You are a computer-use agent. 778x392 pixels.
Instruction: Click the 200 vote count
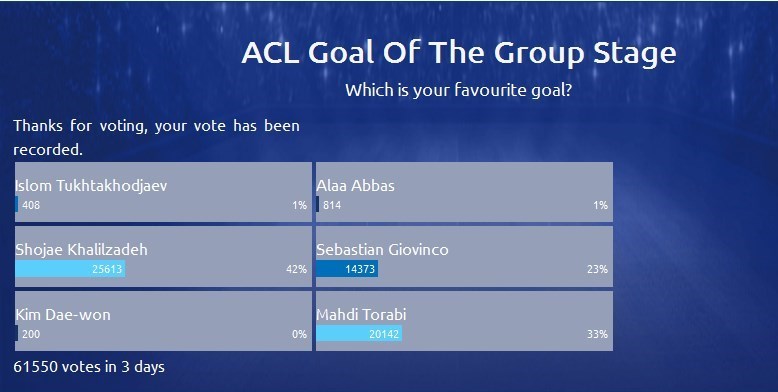(31, 334)
